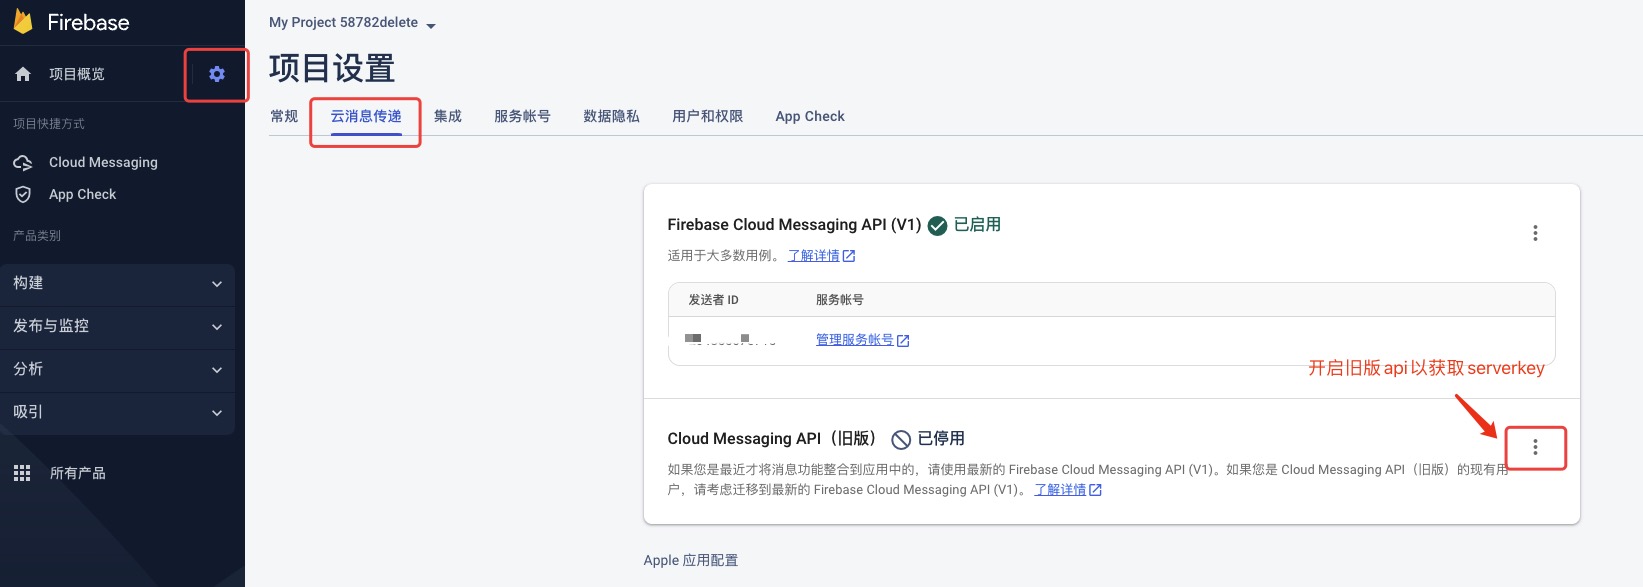The height and width of the screenshot is (587, 1643).
Task: Open App Check sidebar shortcut
Action: (x=82, y=194)
